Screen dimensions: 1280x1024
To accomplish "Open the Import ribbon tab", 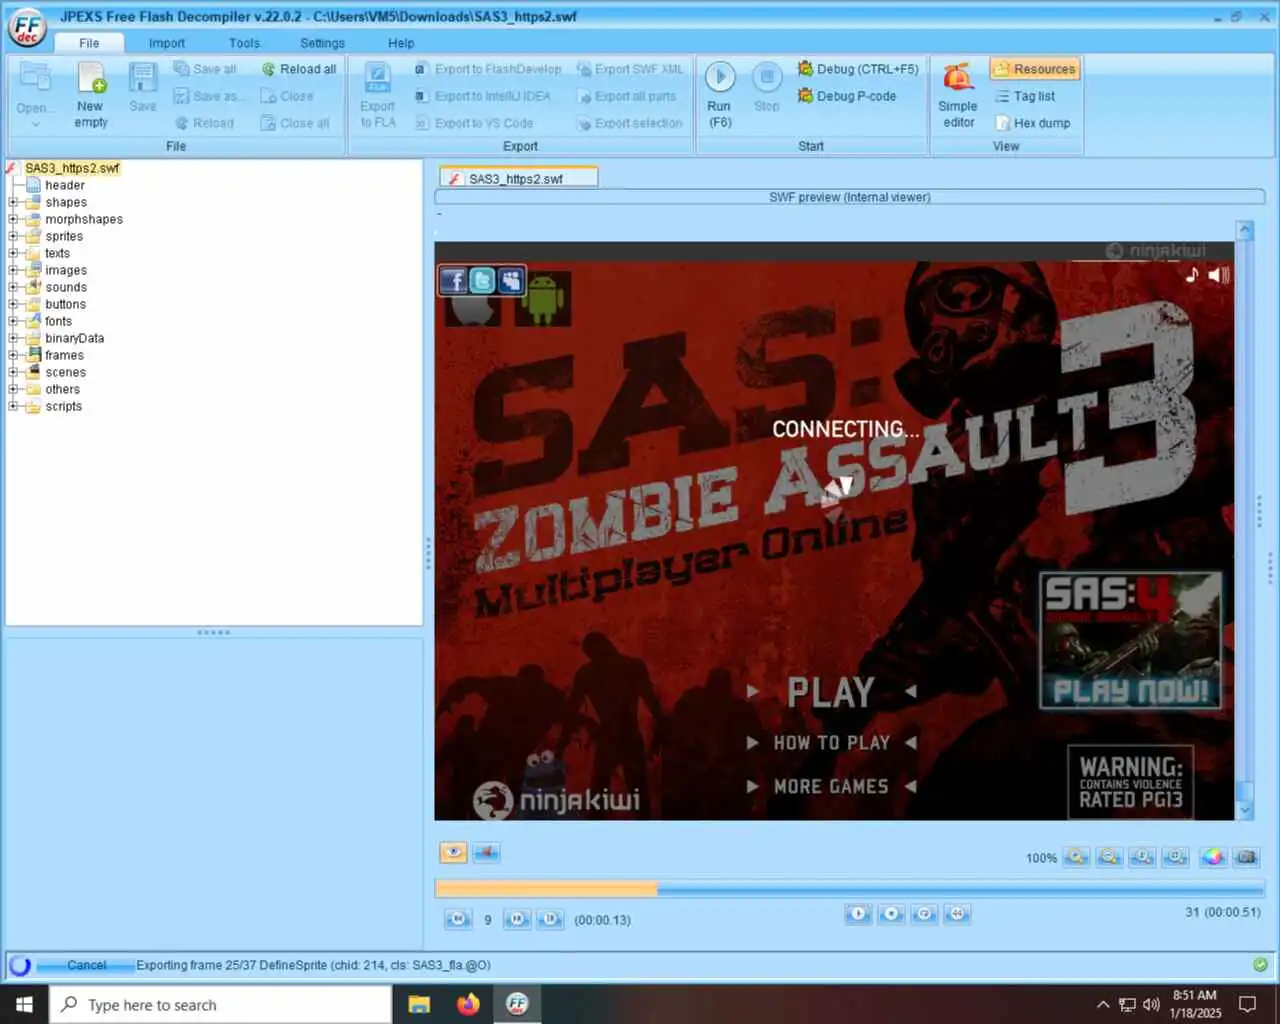I will point(167,43).
